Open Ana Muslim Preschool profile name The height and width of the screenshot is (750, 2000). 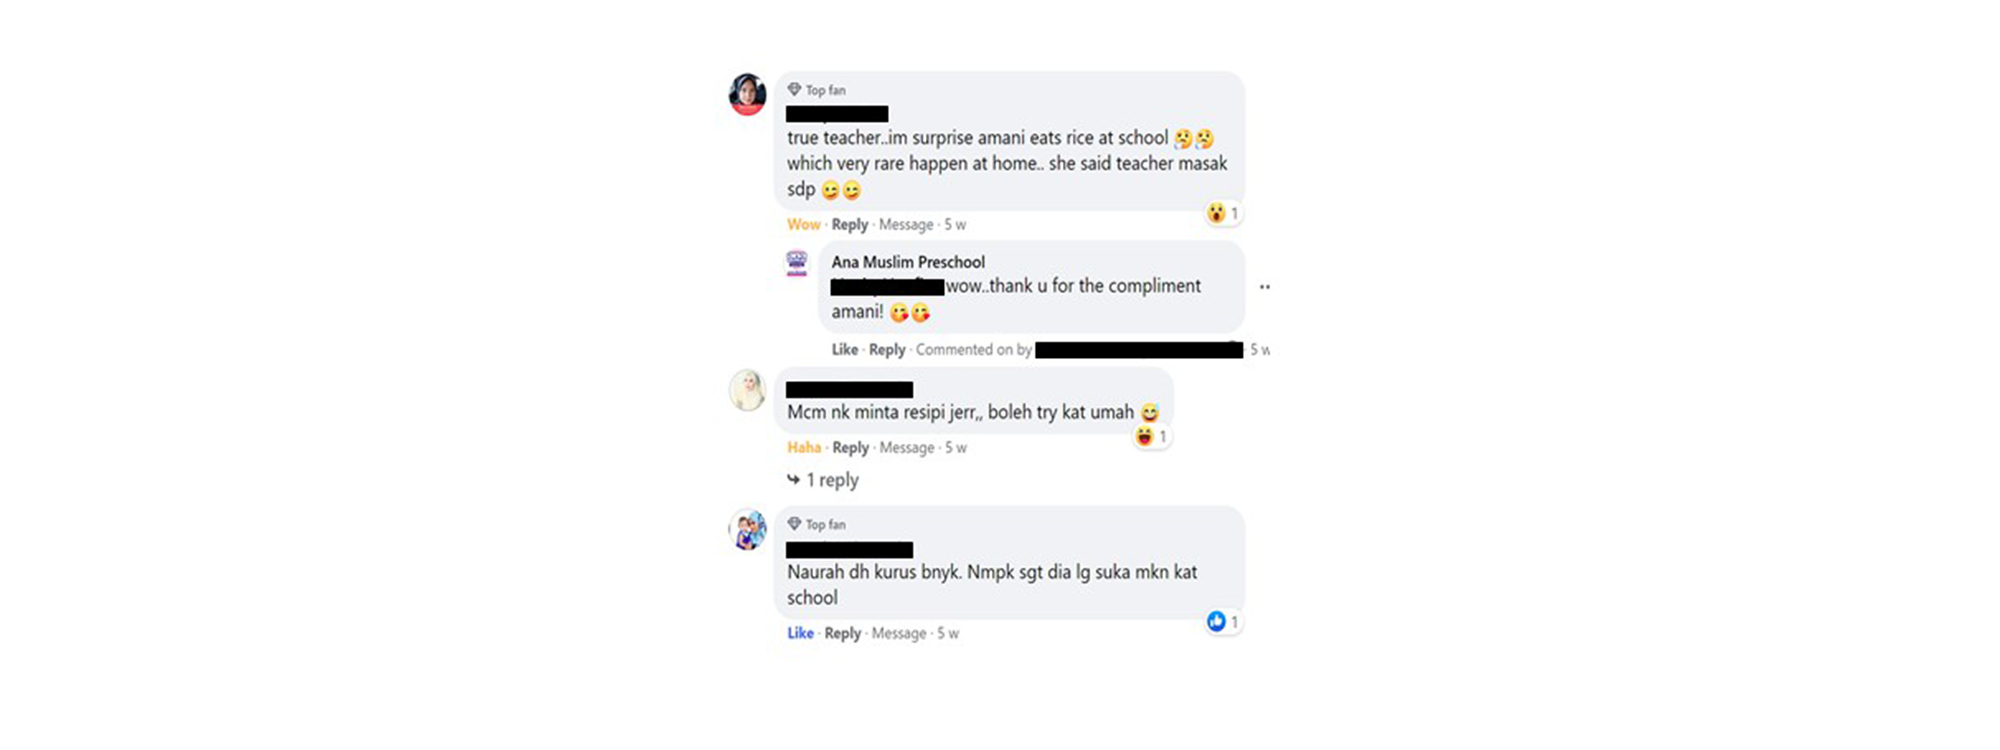click(908, 262)
